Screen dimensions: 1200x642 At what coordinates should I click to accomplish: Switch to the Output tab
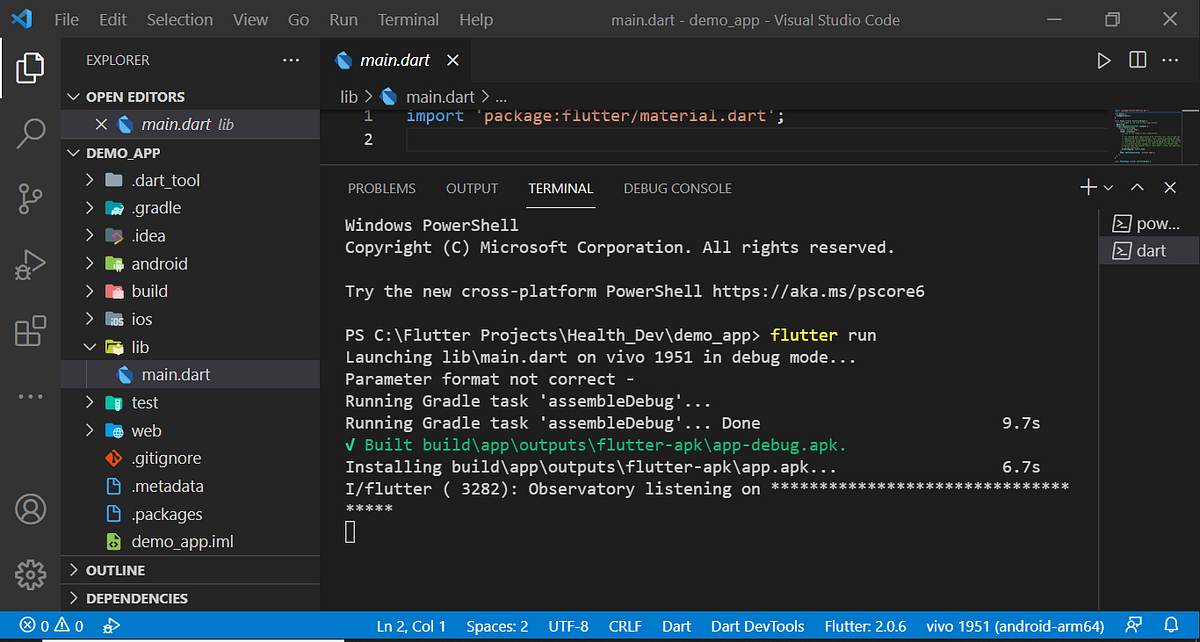[x=472, y=188]
